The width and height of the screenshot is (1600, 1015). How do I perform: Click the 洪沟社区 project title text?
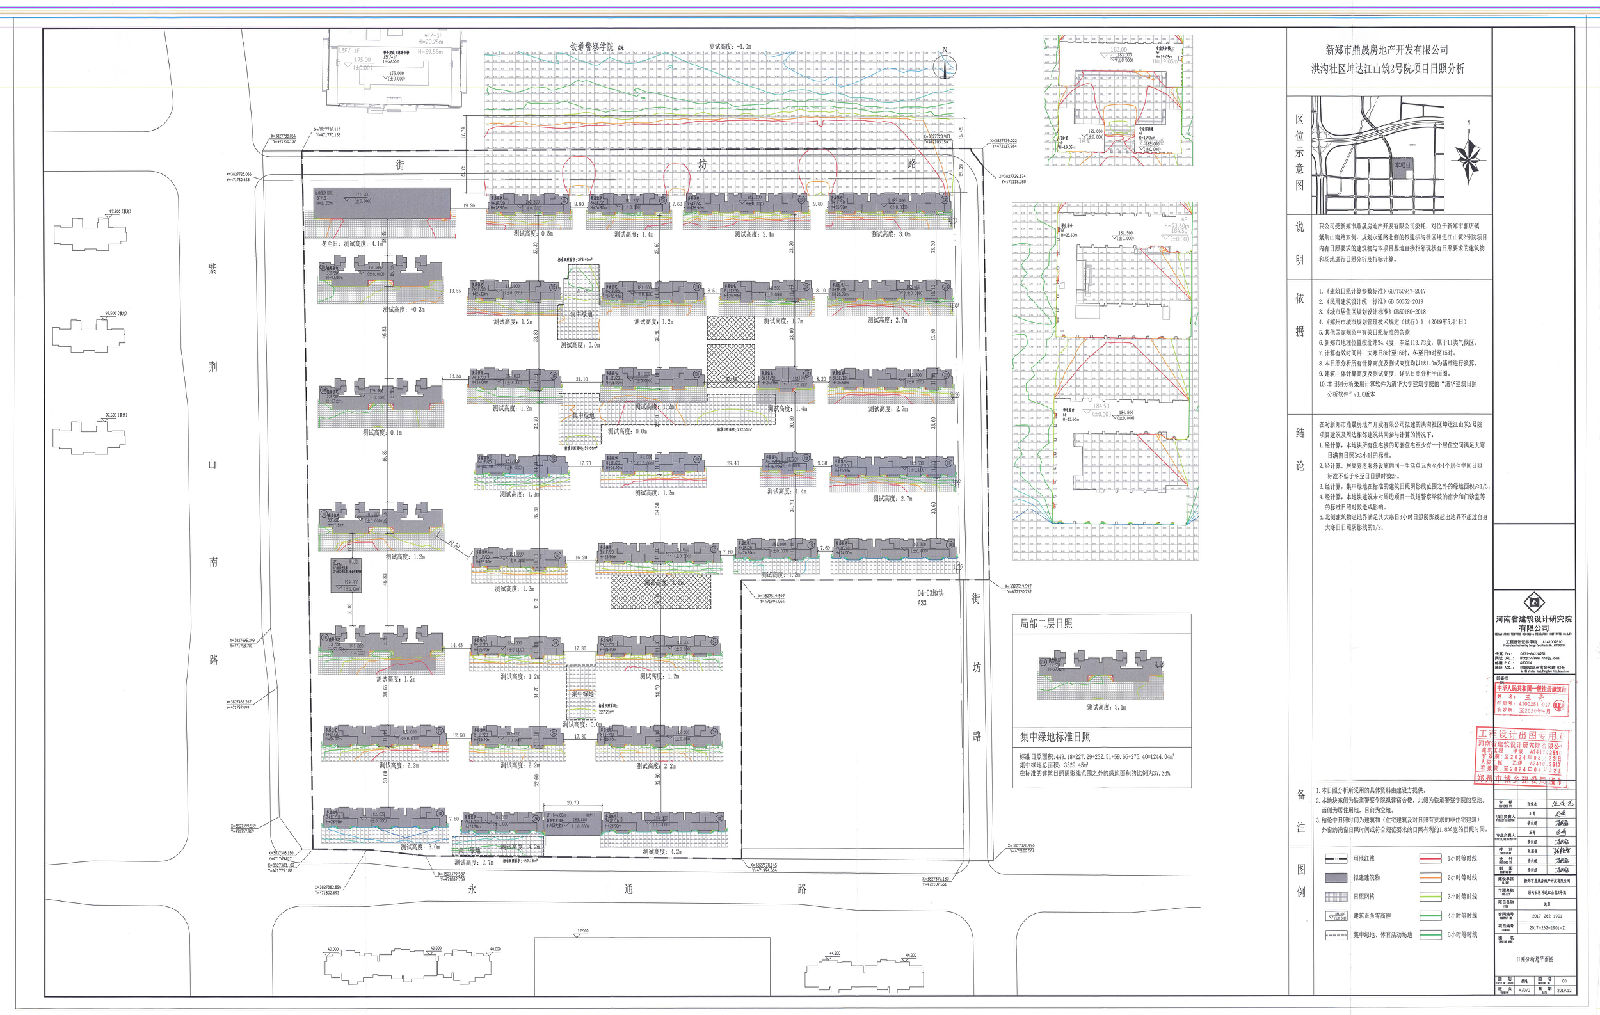tap(1387, 69)
